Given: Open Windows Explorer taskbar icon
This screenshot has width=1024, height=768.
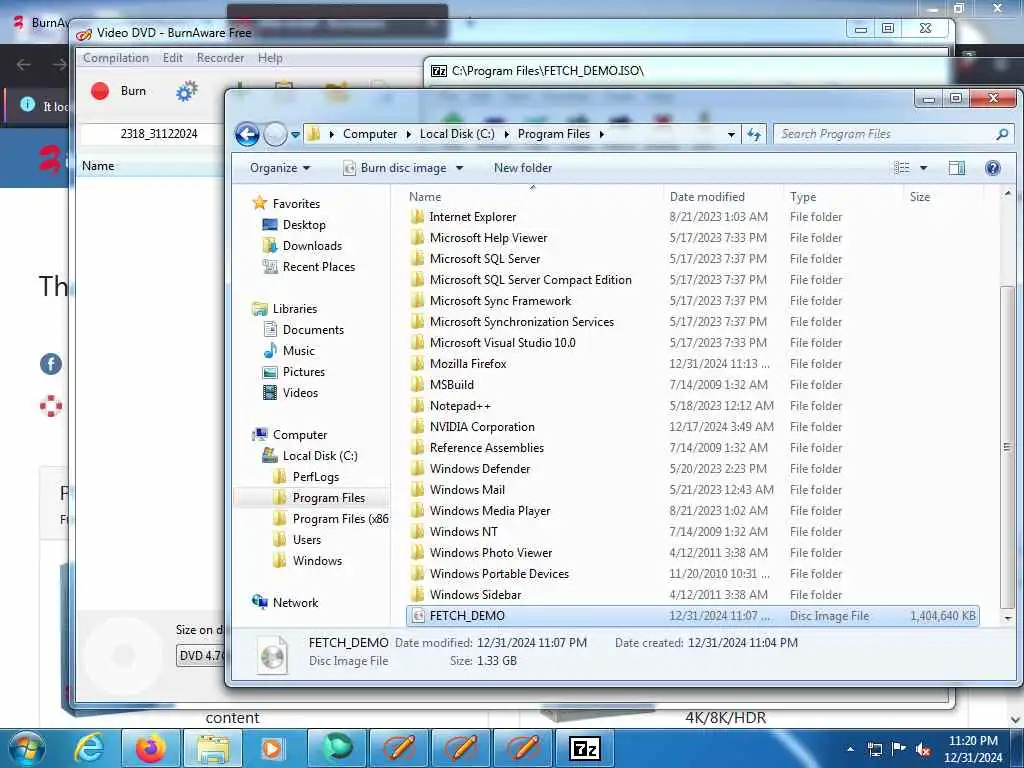Looking at the screenshot, I should point(213,748).
